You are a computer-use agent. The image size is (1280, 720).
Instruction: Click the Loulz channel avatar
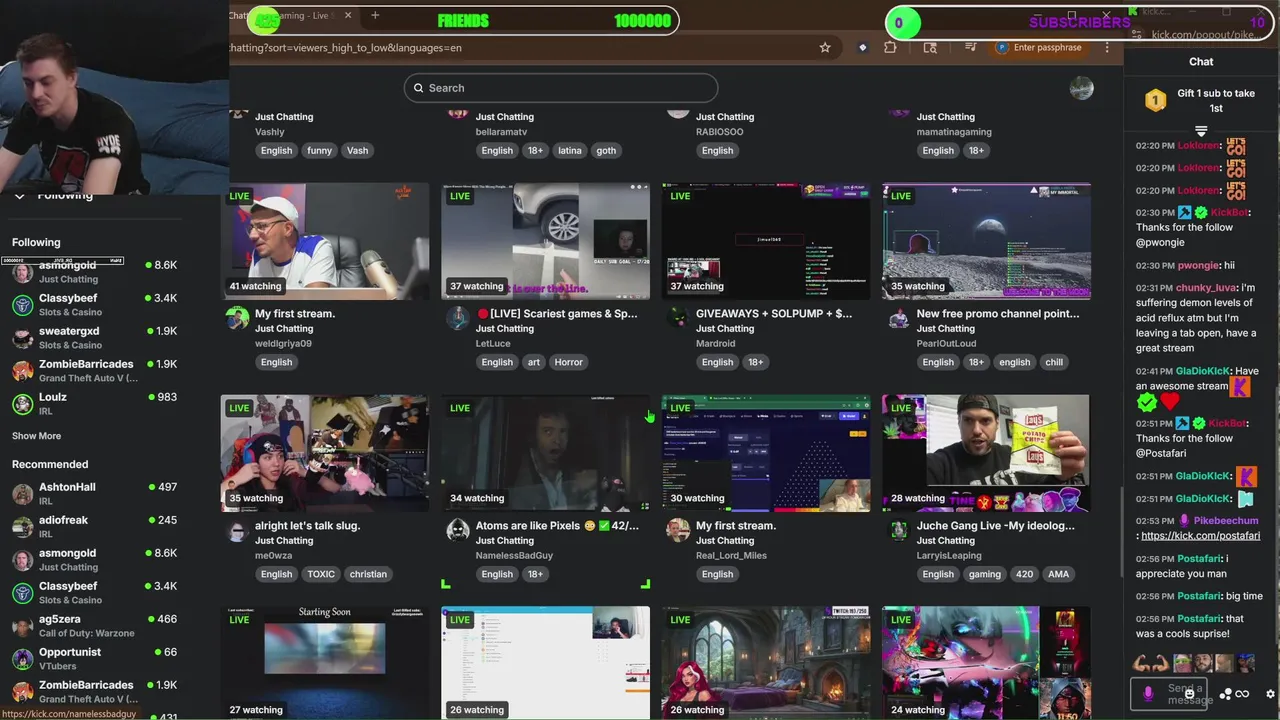(x=22, y=404)
